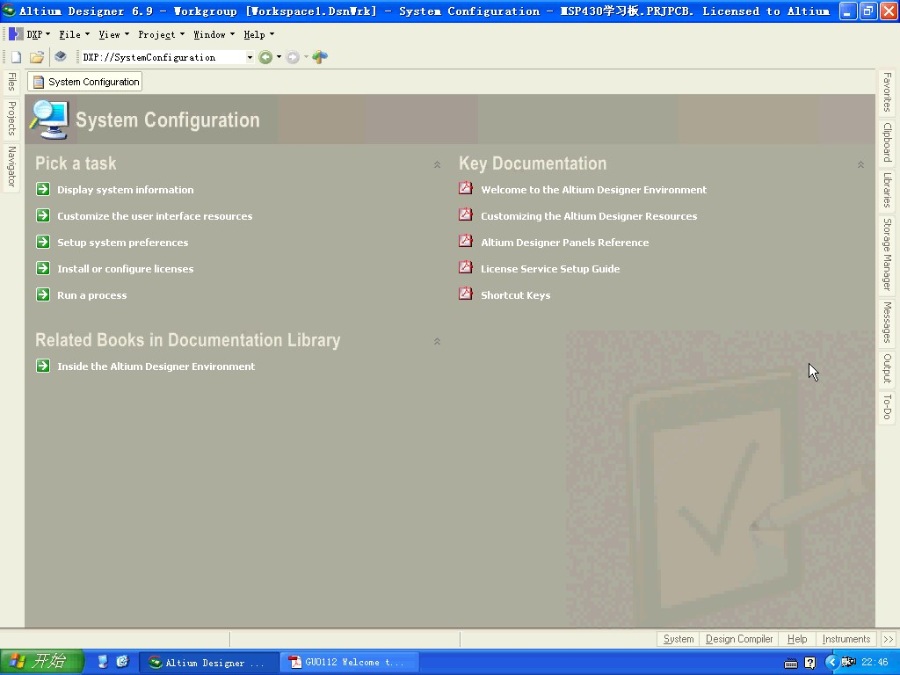Click the home page toolbar icon
Viewport: 900px width, 675px height.
click(x=320, y=56)
